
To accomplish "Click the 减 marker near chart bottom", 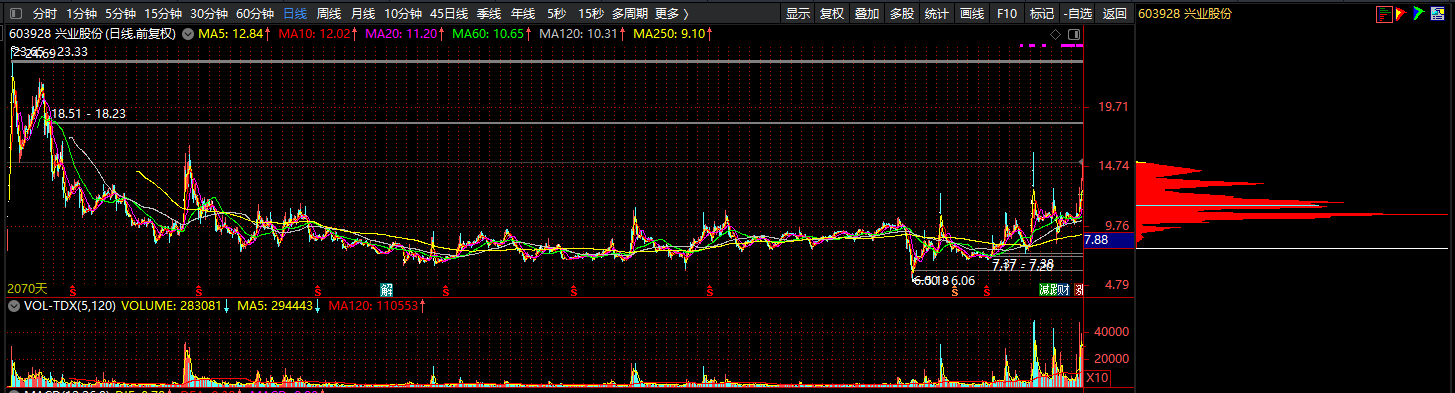I will pyautogui.click(x=1043, y=289).
